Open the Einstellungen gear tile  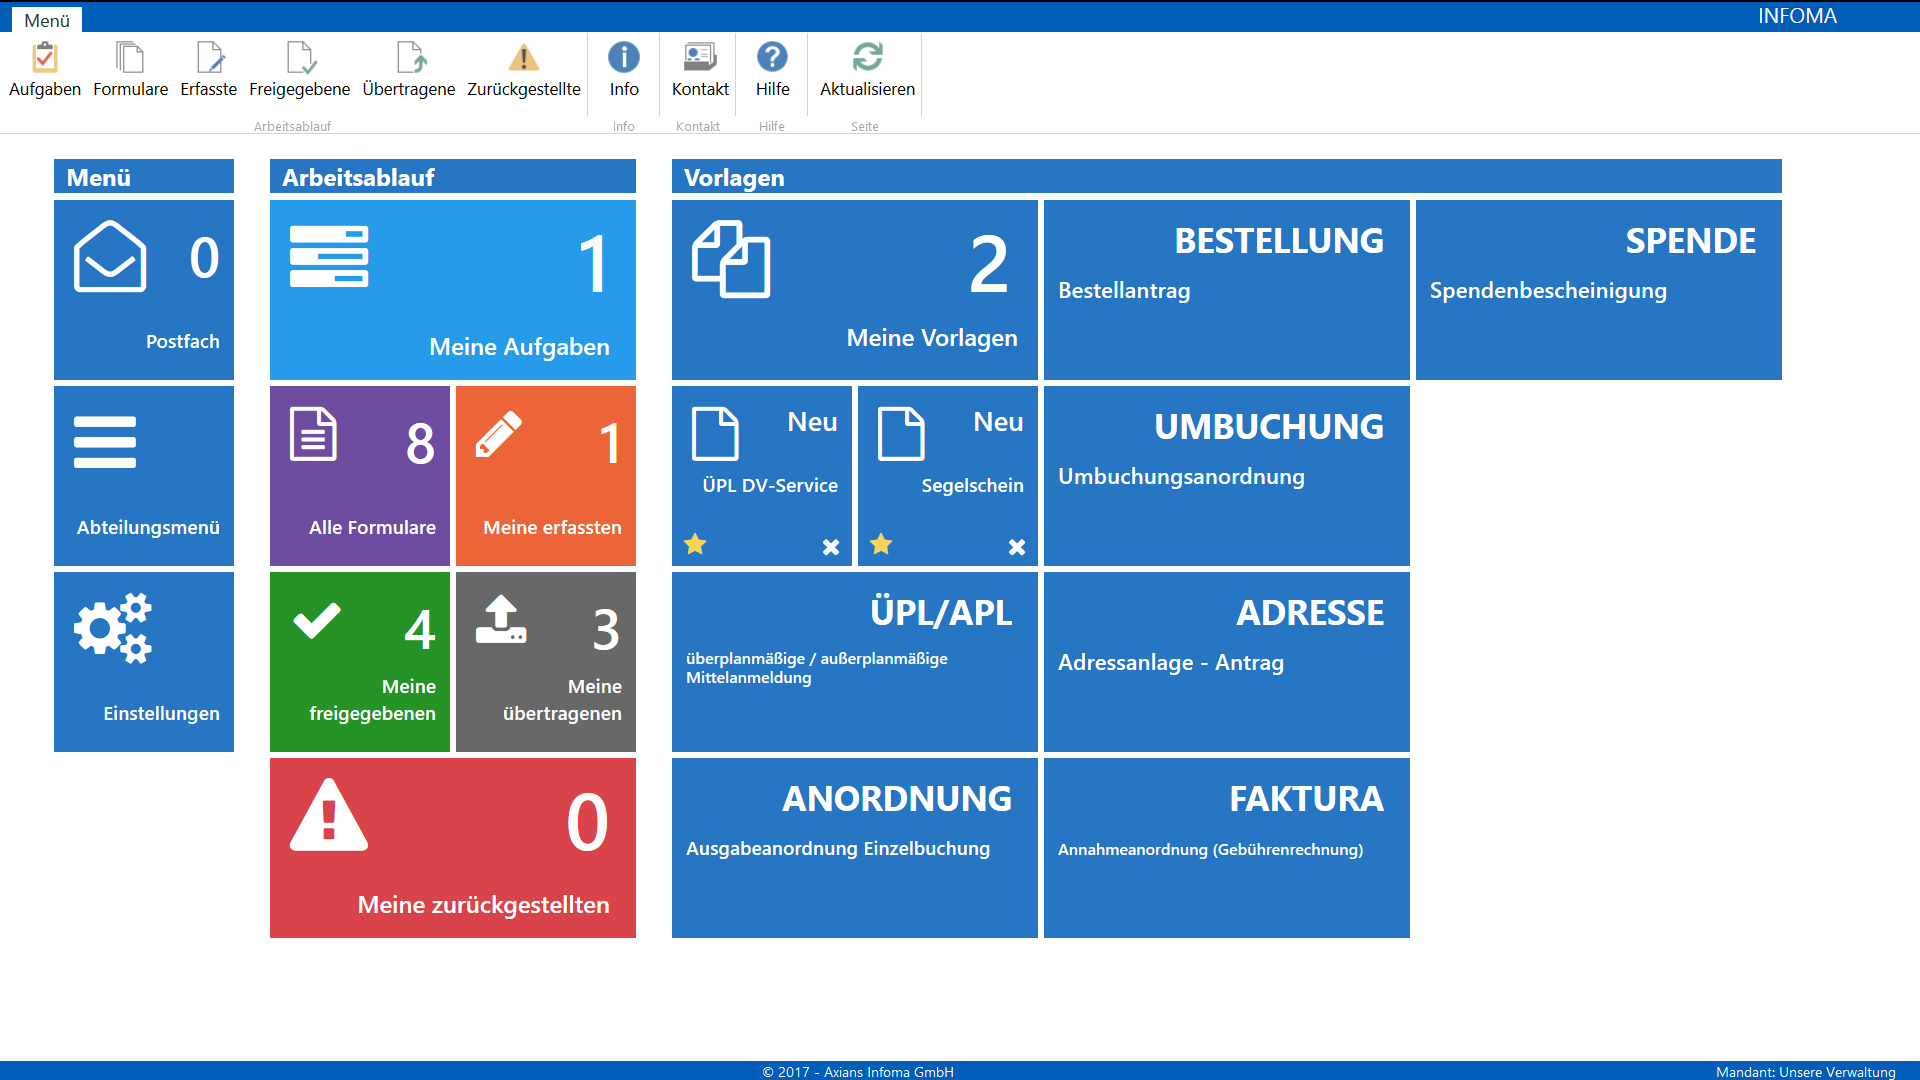(x=144, y=662)
